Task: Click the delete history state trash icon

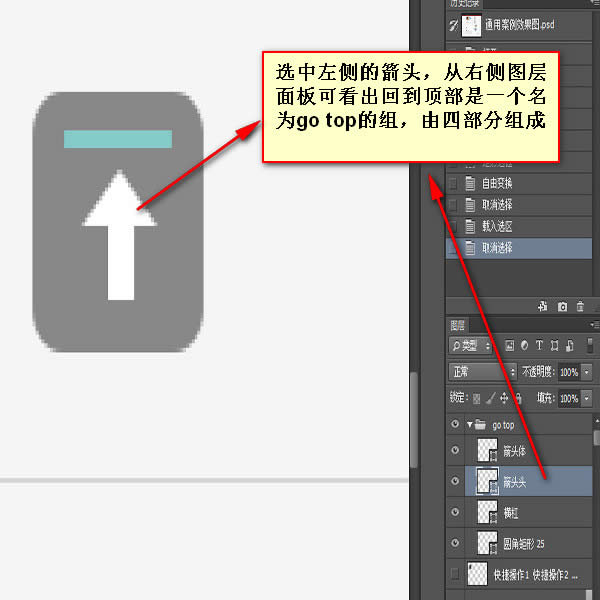Action: coord(580,306)
